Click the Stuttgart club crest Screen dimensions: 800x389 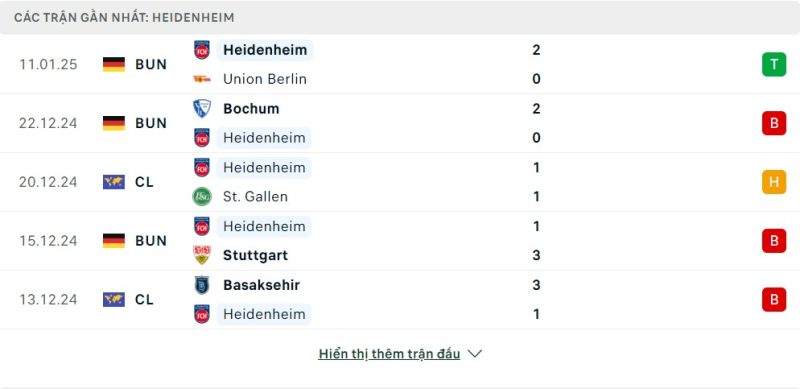click(x=202, y=255)
